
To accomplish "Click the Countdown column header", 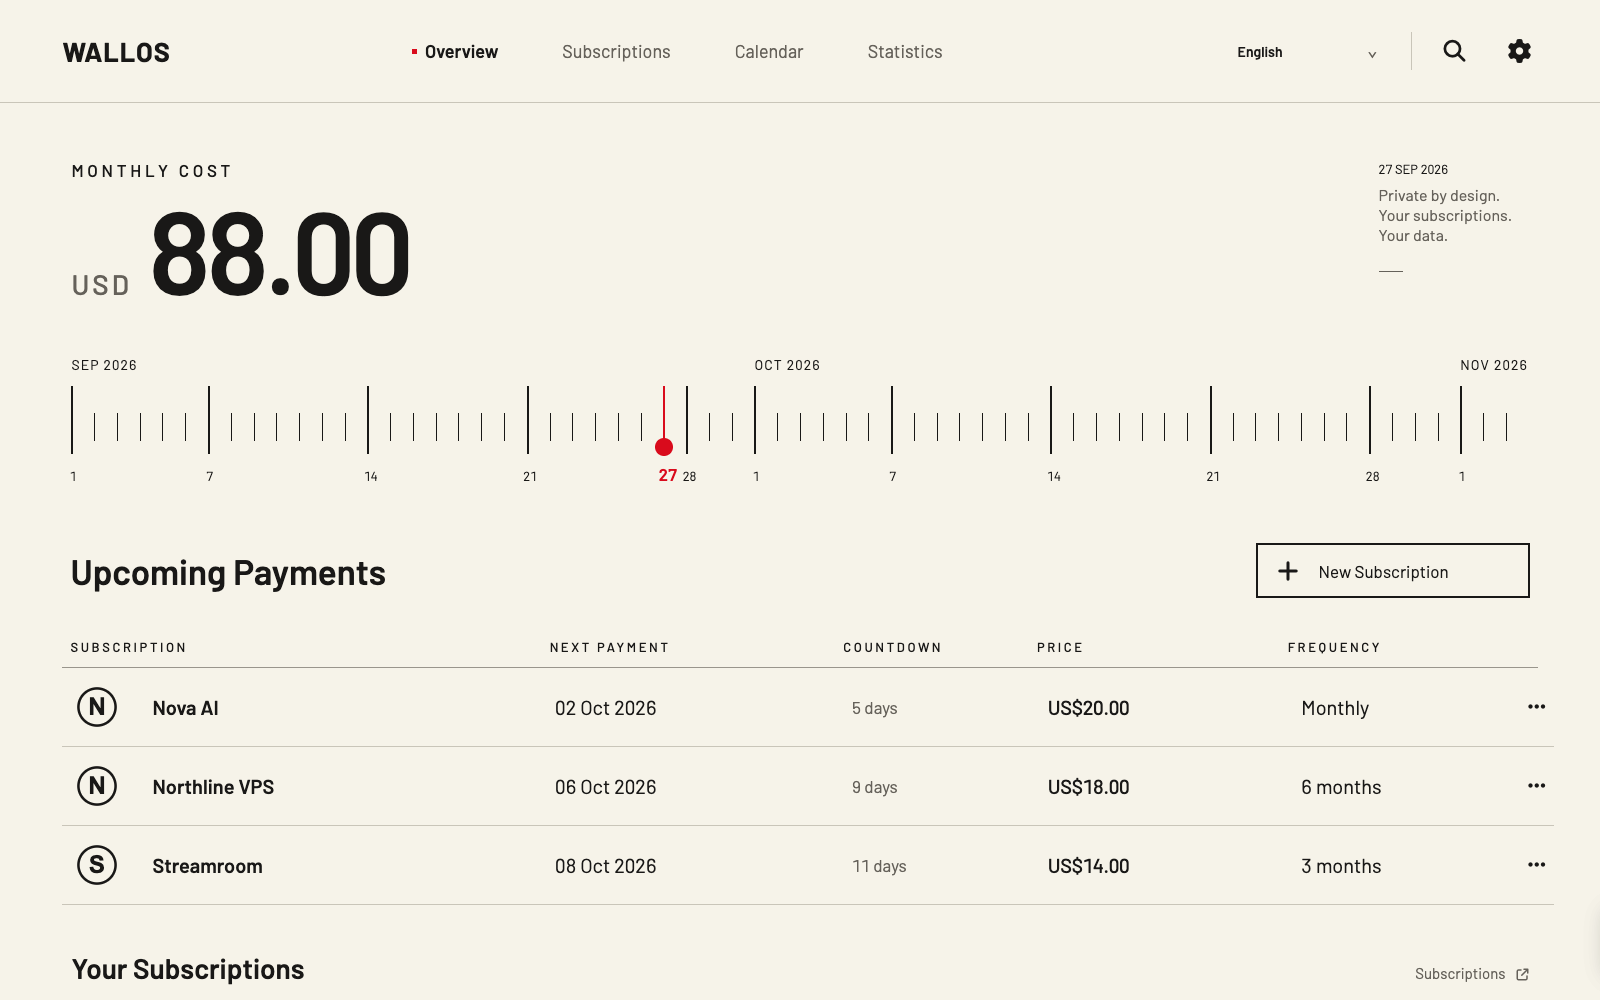I will [892, 648].
